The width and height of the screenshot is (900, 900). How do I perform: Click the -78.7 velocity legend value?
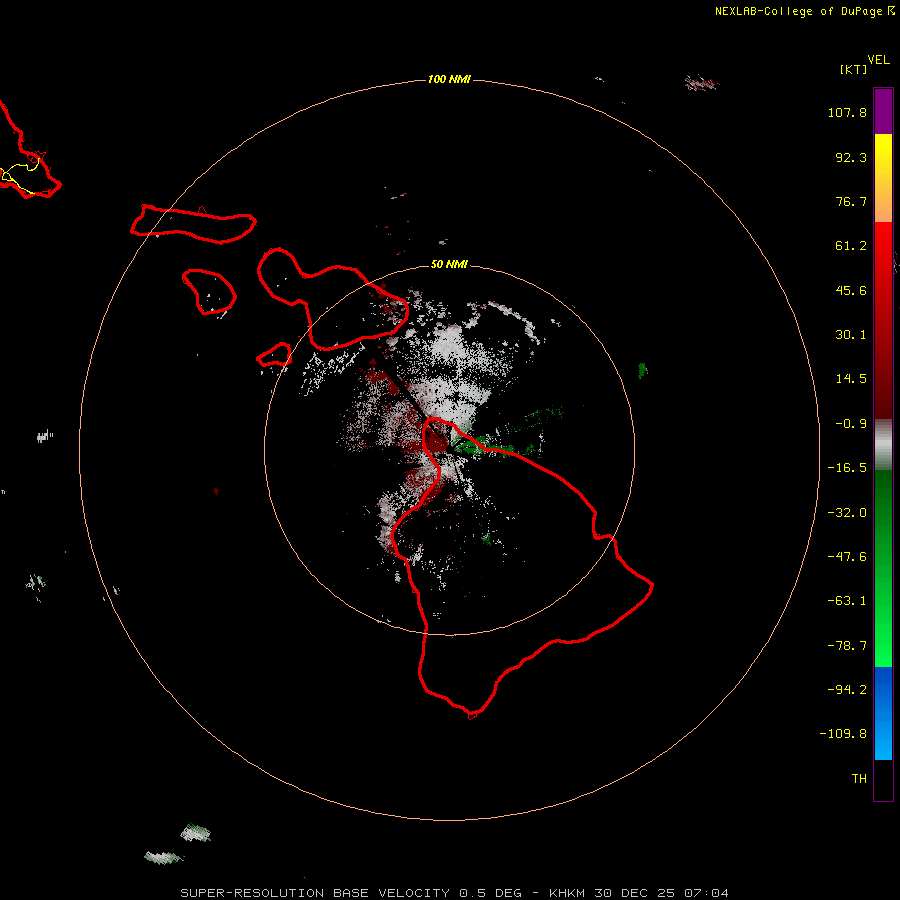click(847, 646)
